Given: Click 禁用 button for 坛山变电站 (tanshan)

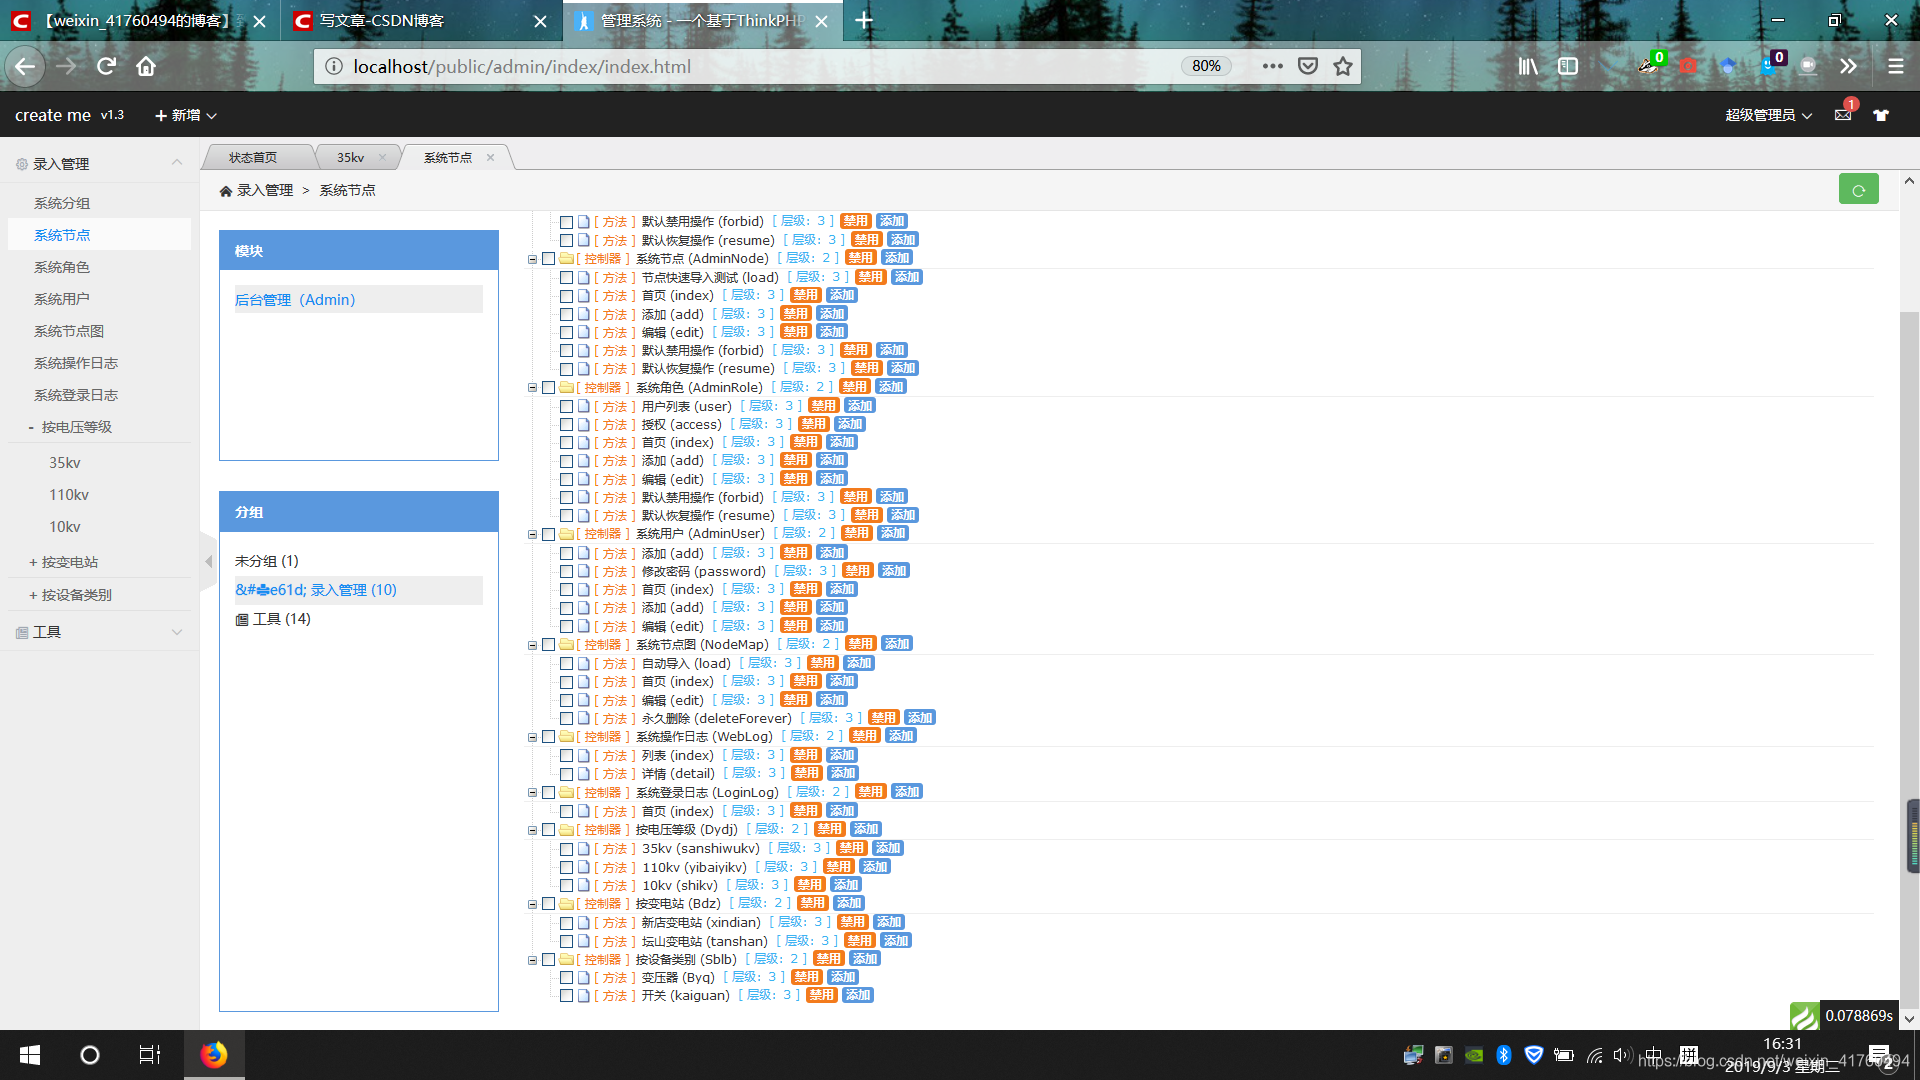Looking at the screenshot, I should click(859, 941).
